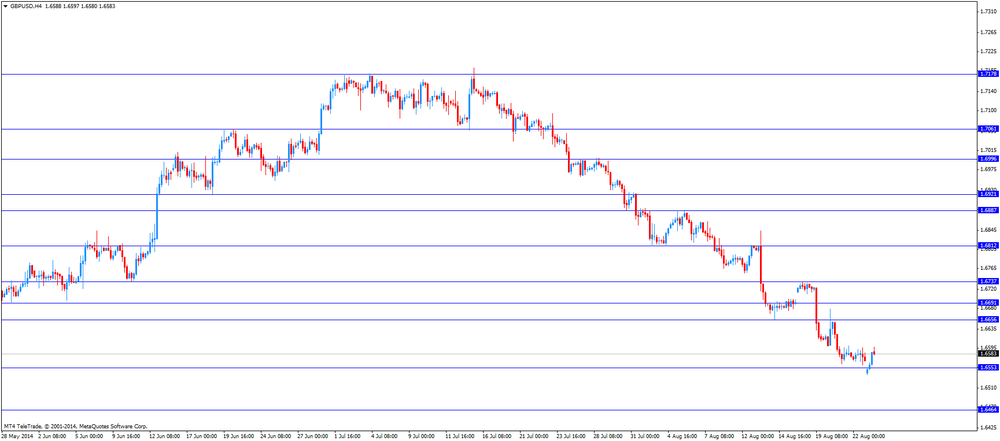Click the 1.7265 price scale label
Image resolution: width=1000 pixels, height=441 pixels.
988,31
